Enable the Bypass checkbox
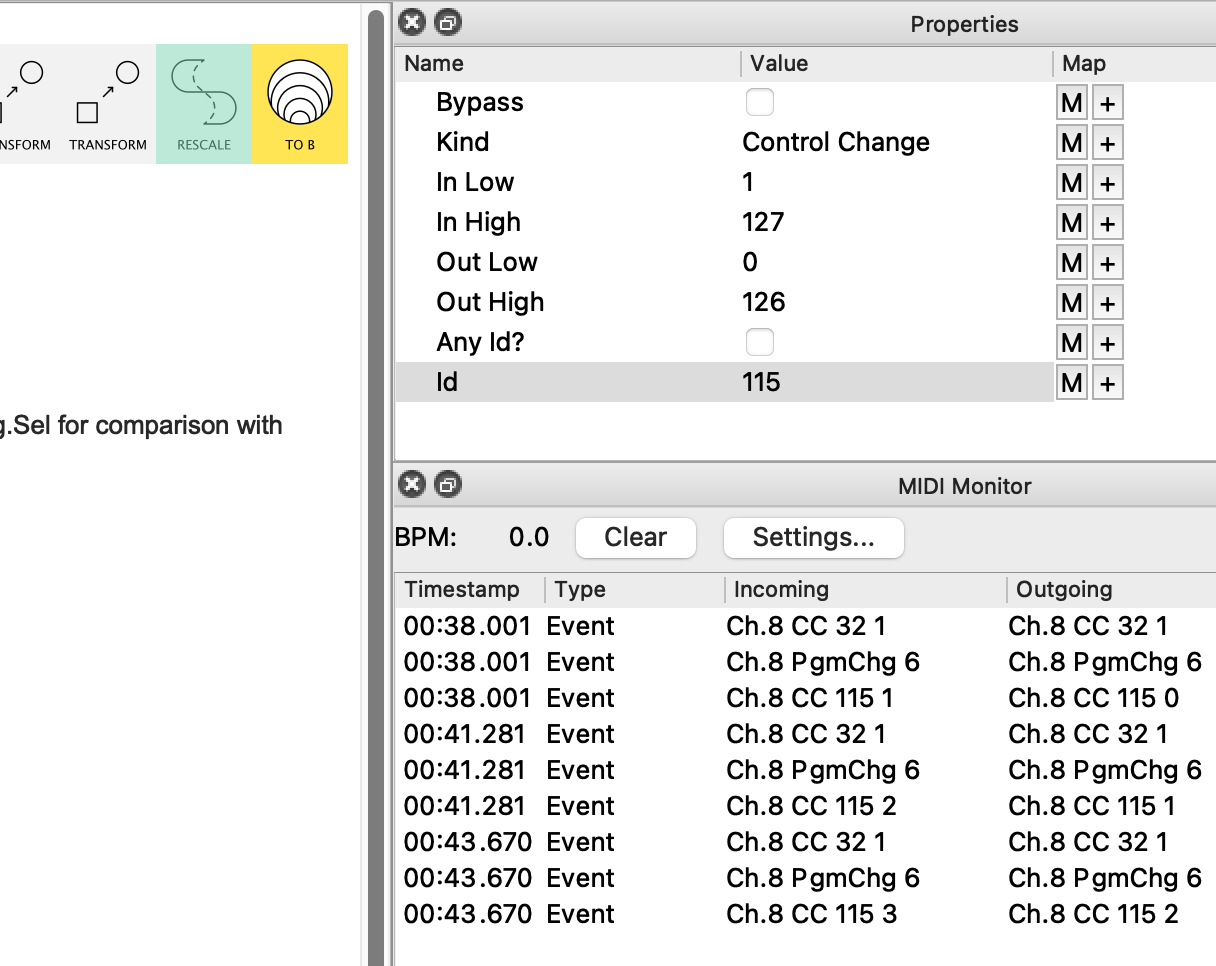Screen dimensions: 1216x966 [760, 102]
